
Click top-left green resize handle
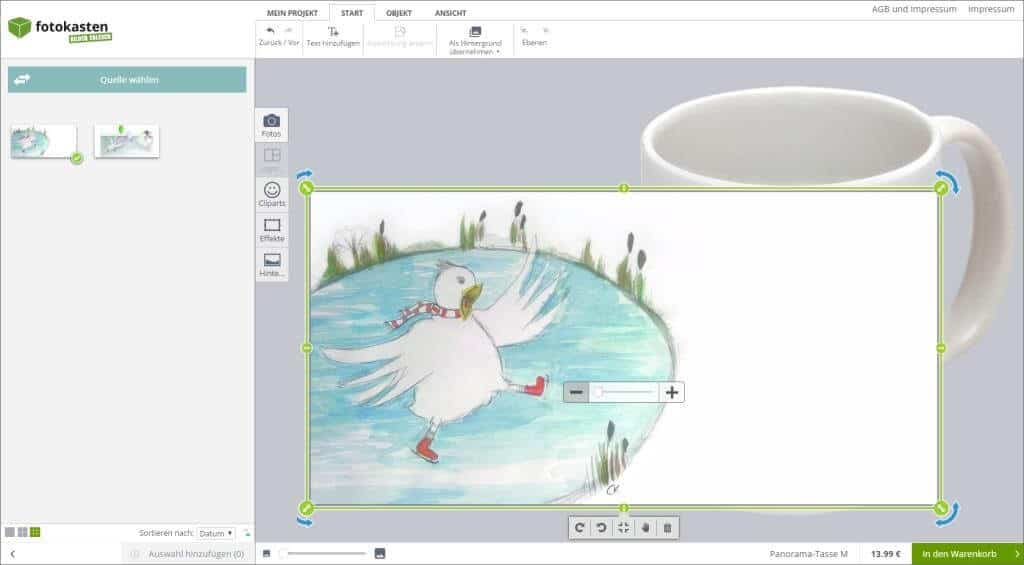(x=306, y=189)
